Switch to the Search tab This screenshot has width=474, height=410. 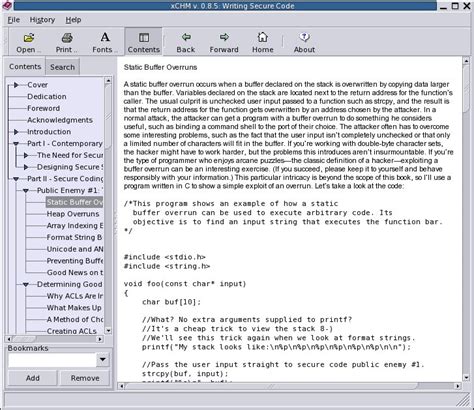[x=62, y=67]
